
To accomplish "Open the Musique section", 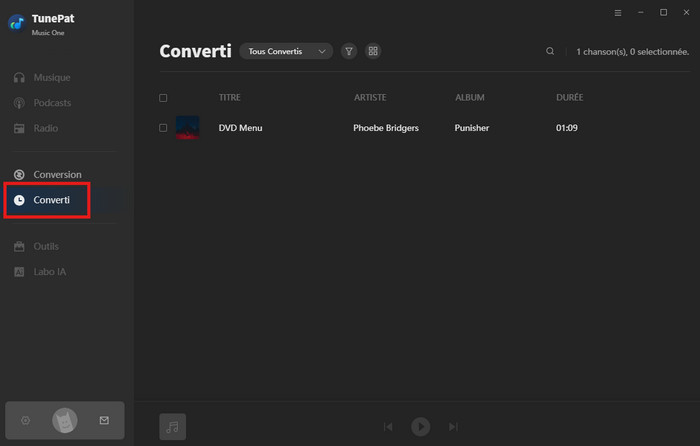I will pos(52,77).
